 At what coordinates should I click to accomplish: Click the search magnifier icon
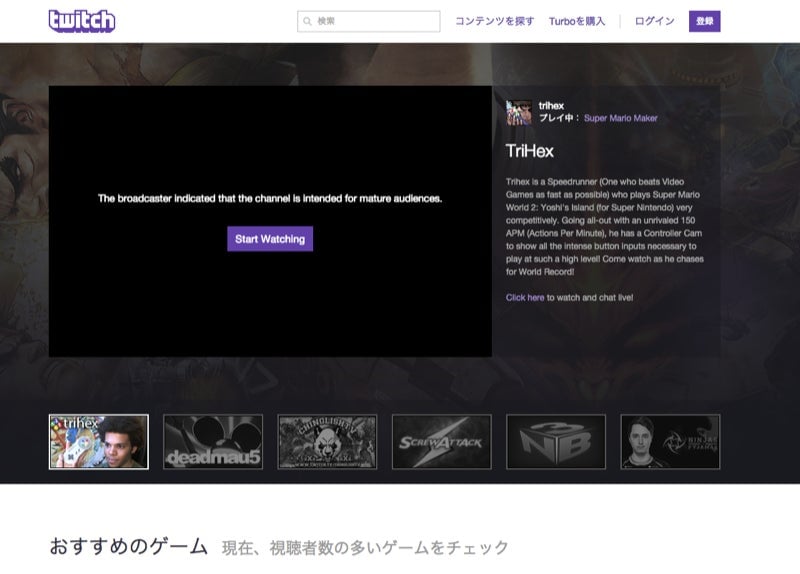pyautogui.click(x=306, y=21)
